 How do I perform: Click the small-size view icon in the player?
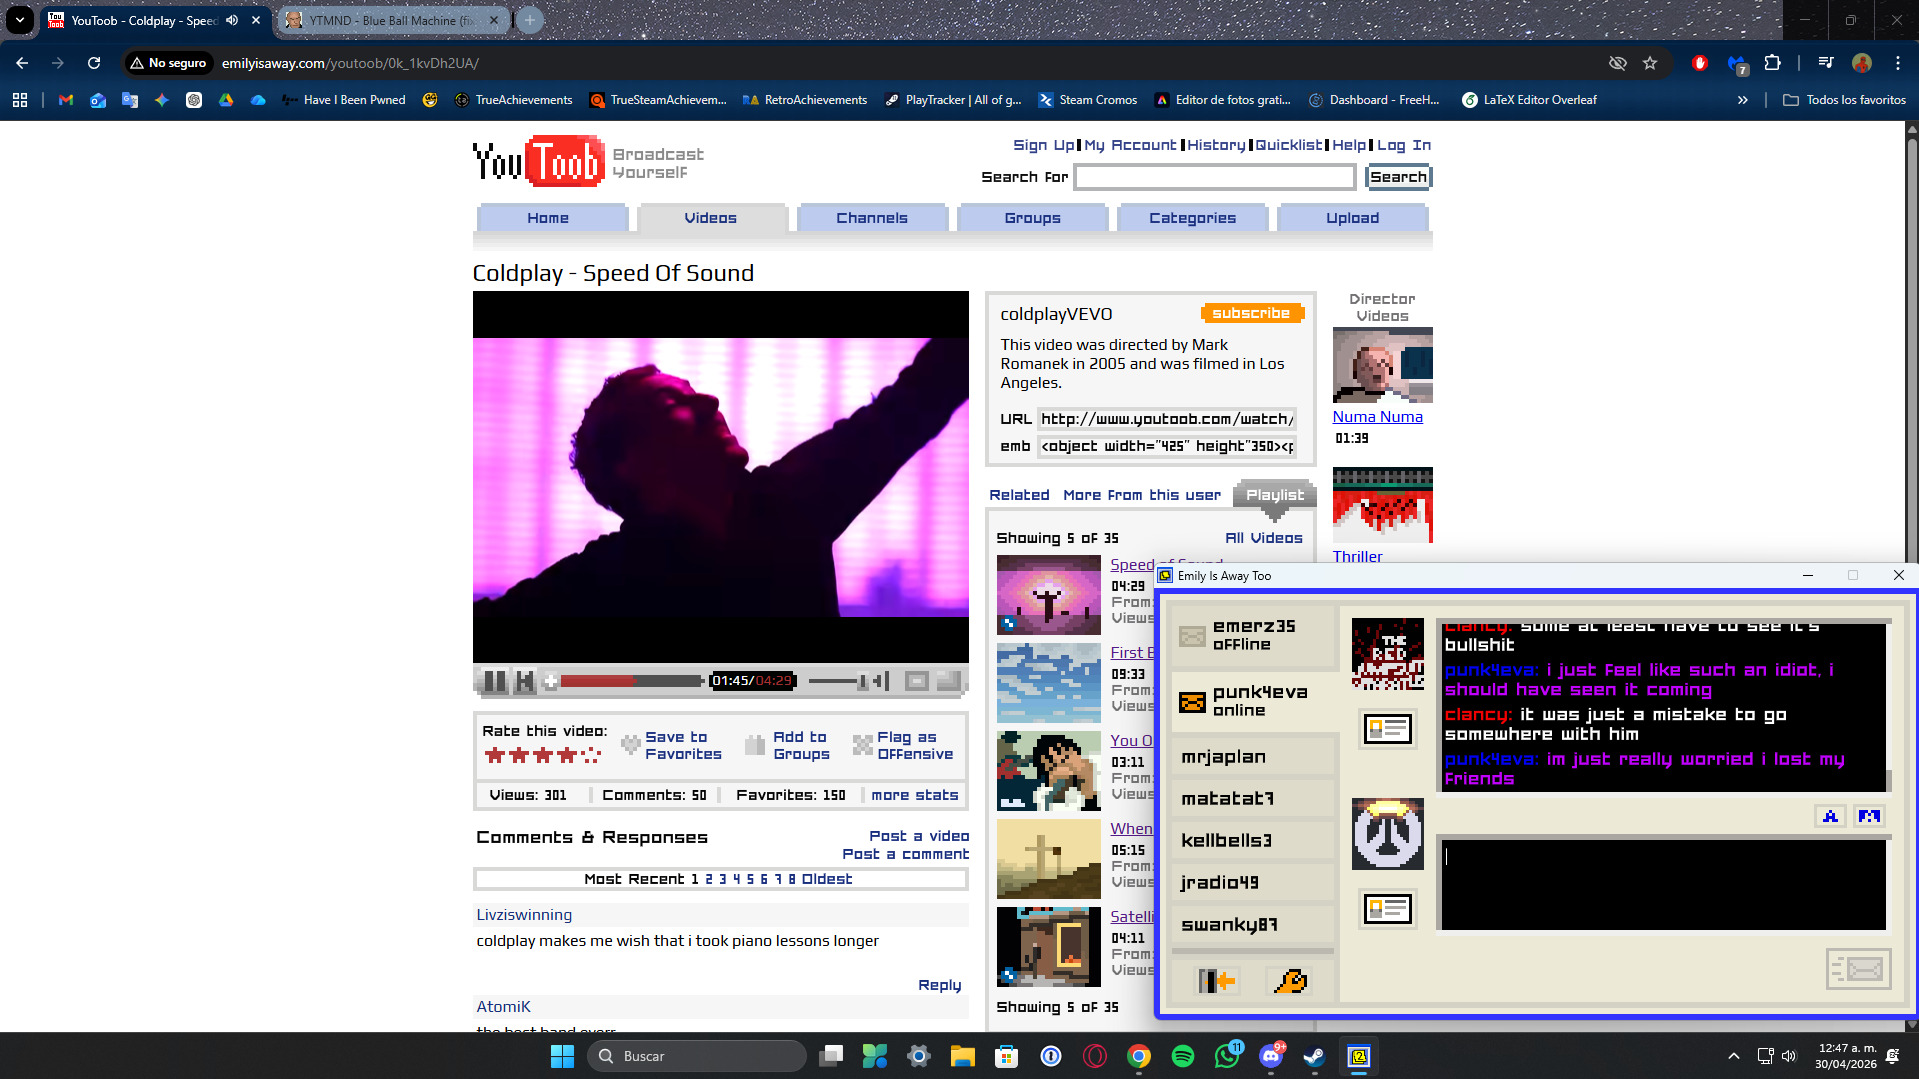click(x=916, y=681)
